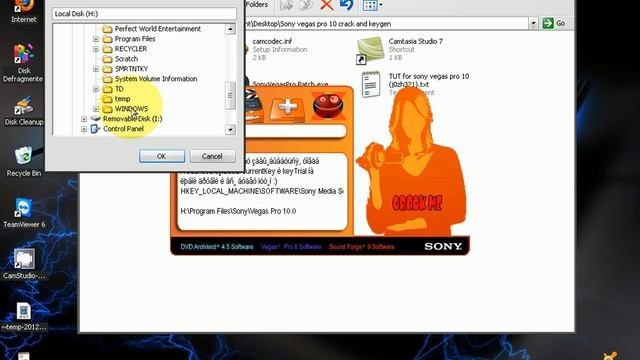The height and width of the screenshot is (360, 640).
Task: Open the Disk Defragmenter desktop icon
Action: [x=23, y=62]
